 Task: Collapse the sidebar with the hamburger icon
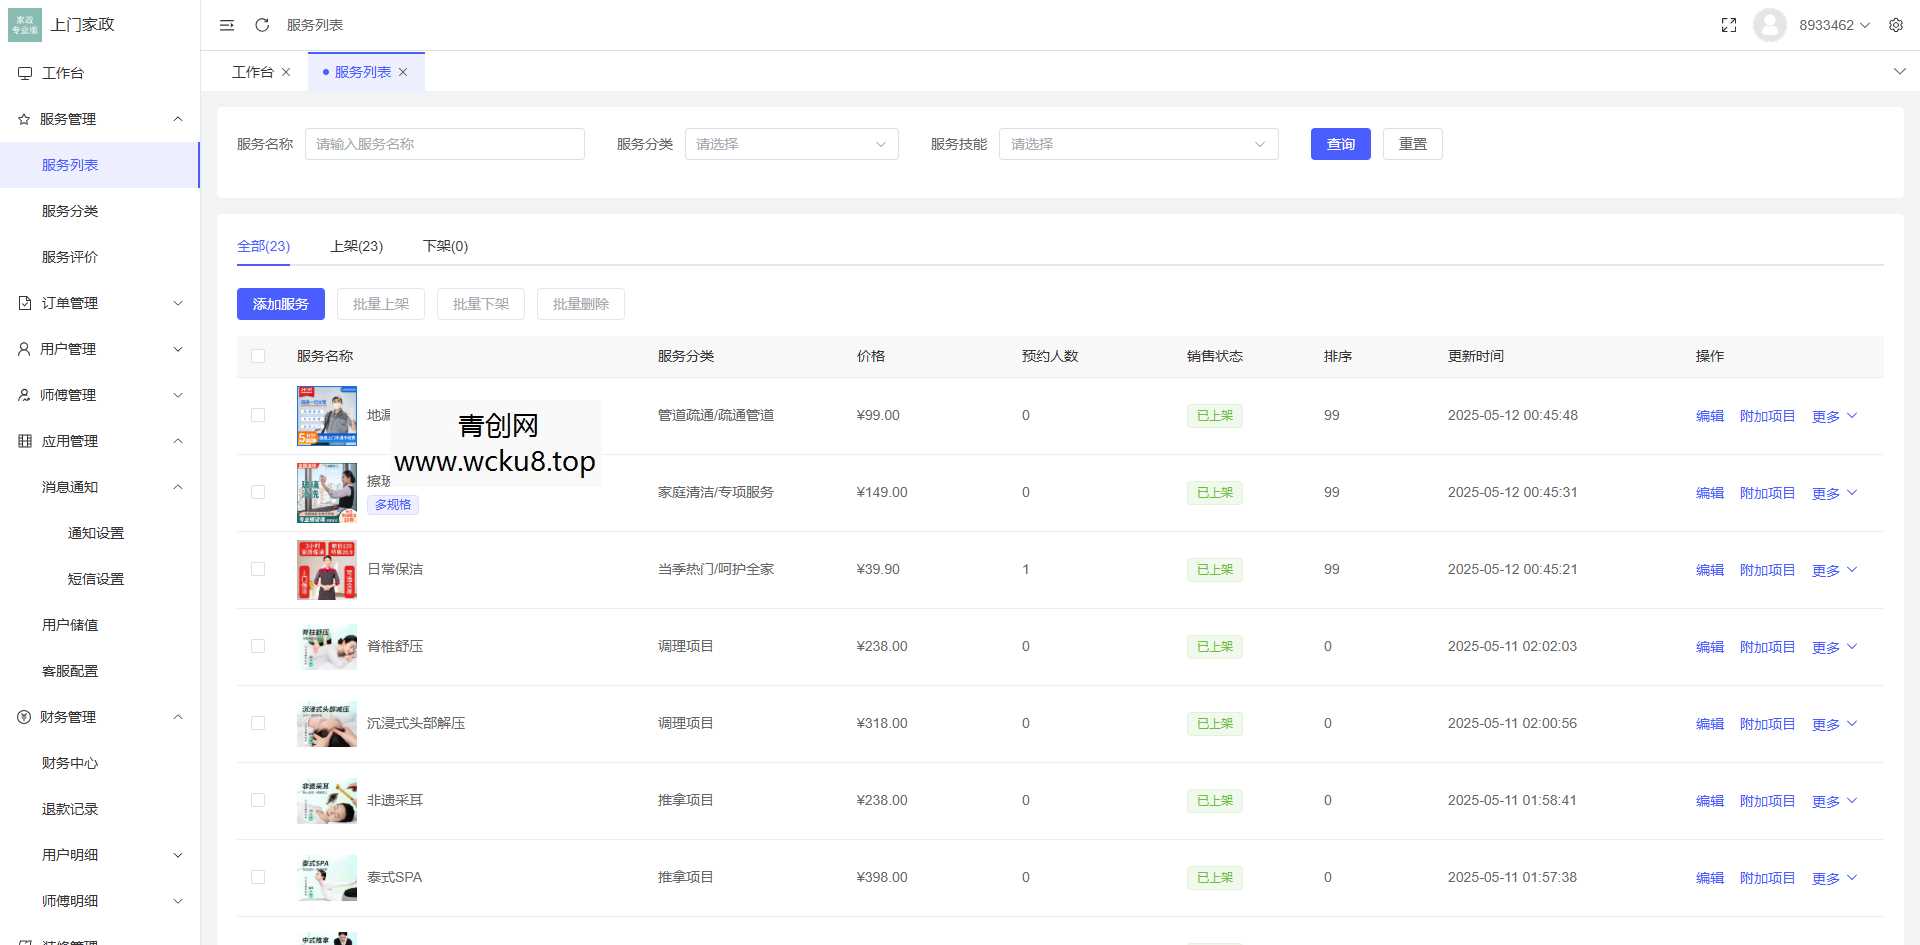pos(227,24)
